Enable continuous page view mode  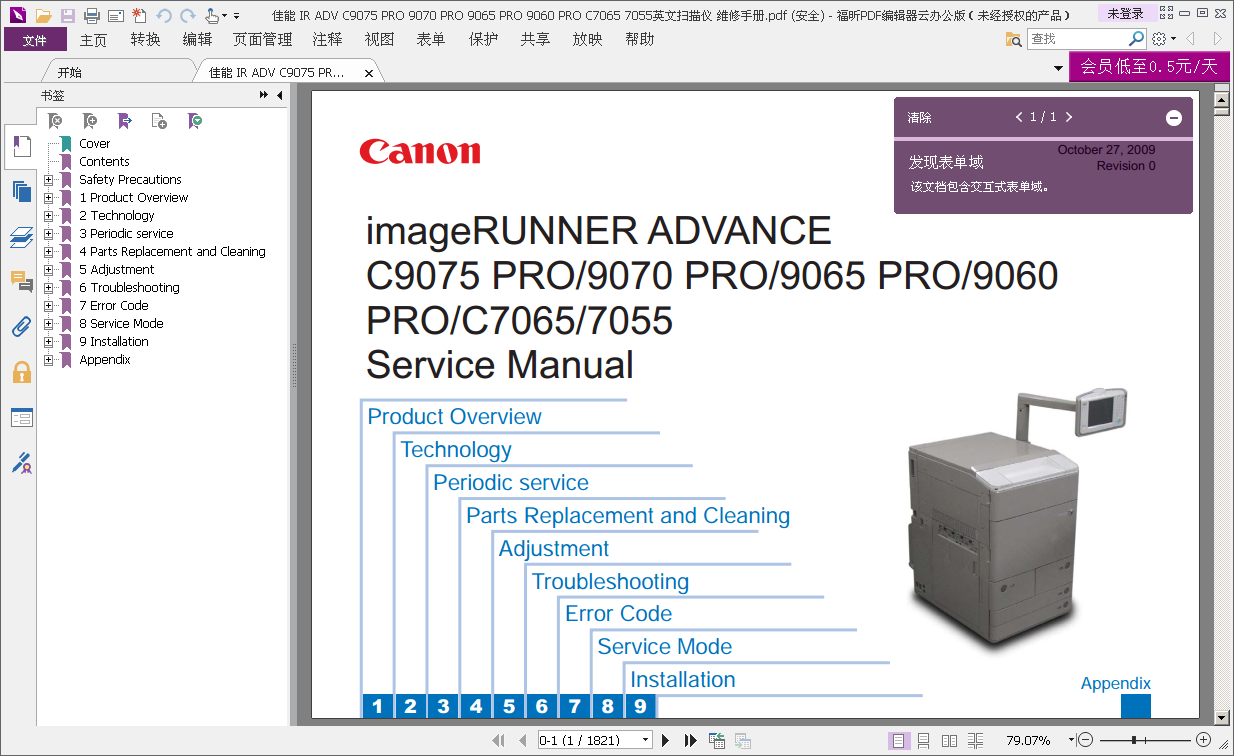point(923,740)
